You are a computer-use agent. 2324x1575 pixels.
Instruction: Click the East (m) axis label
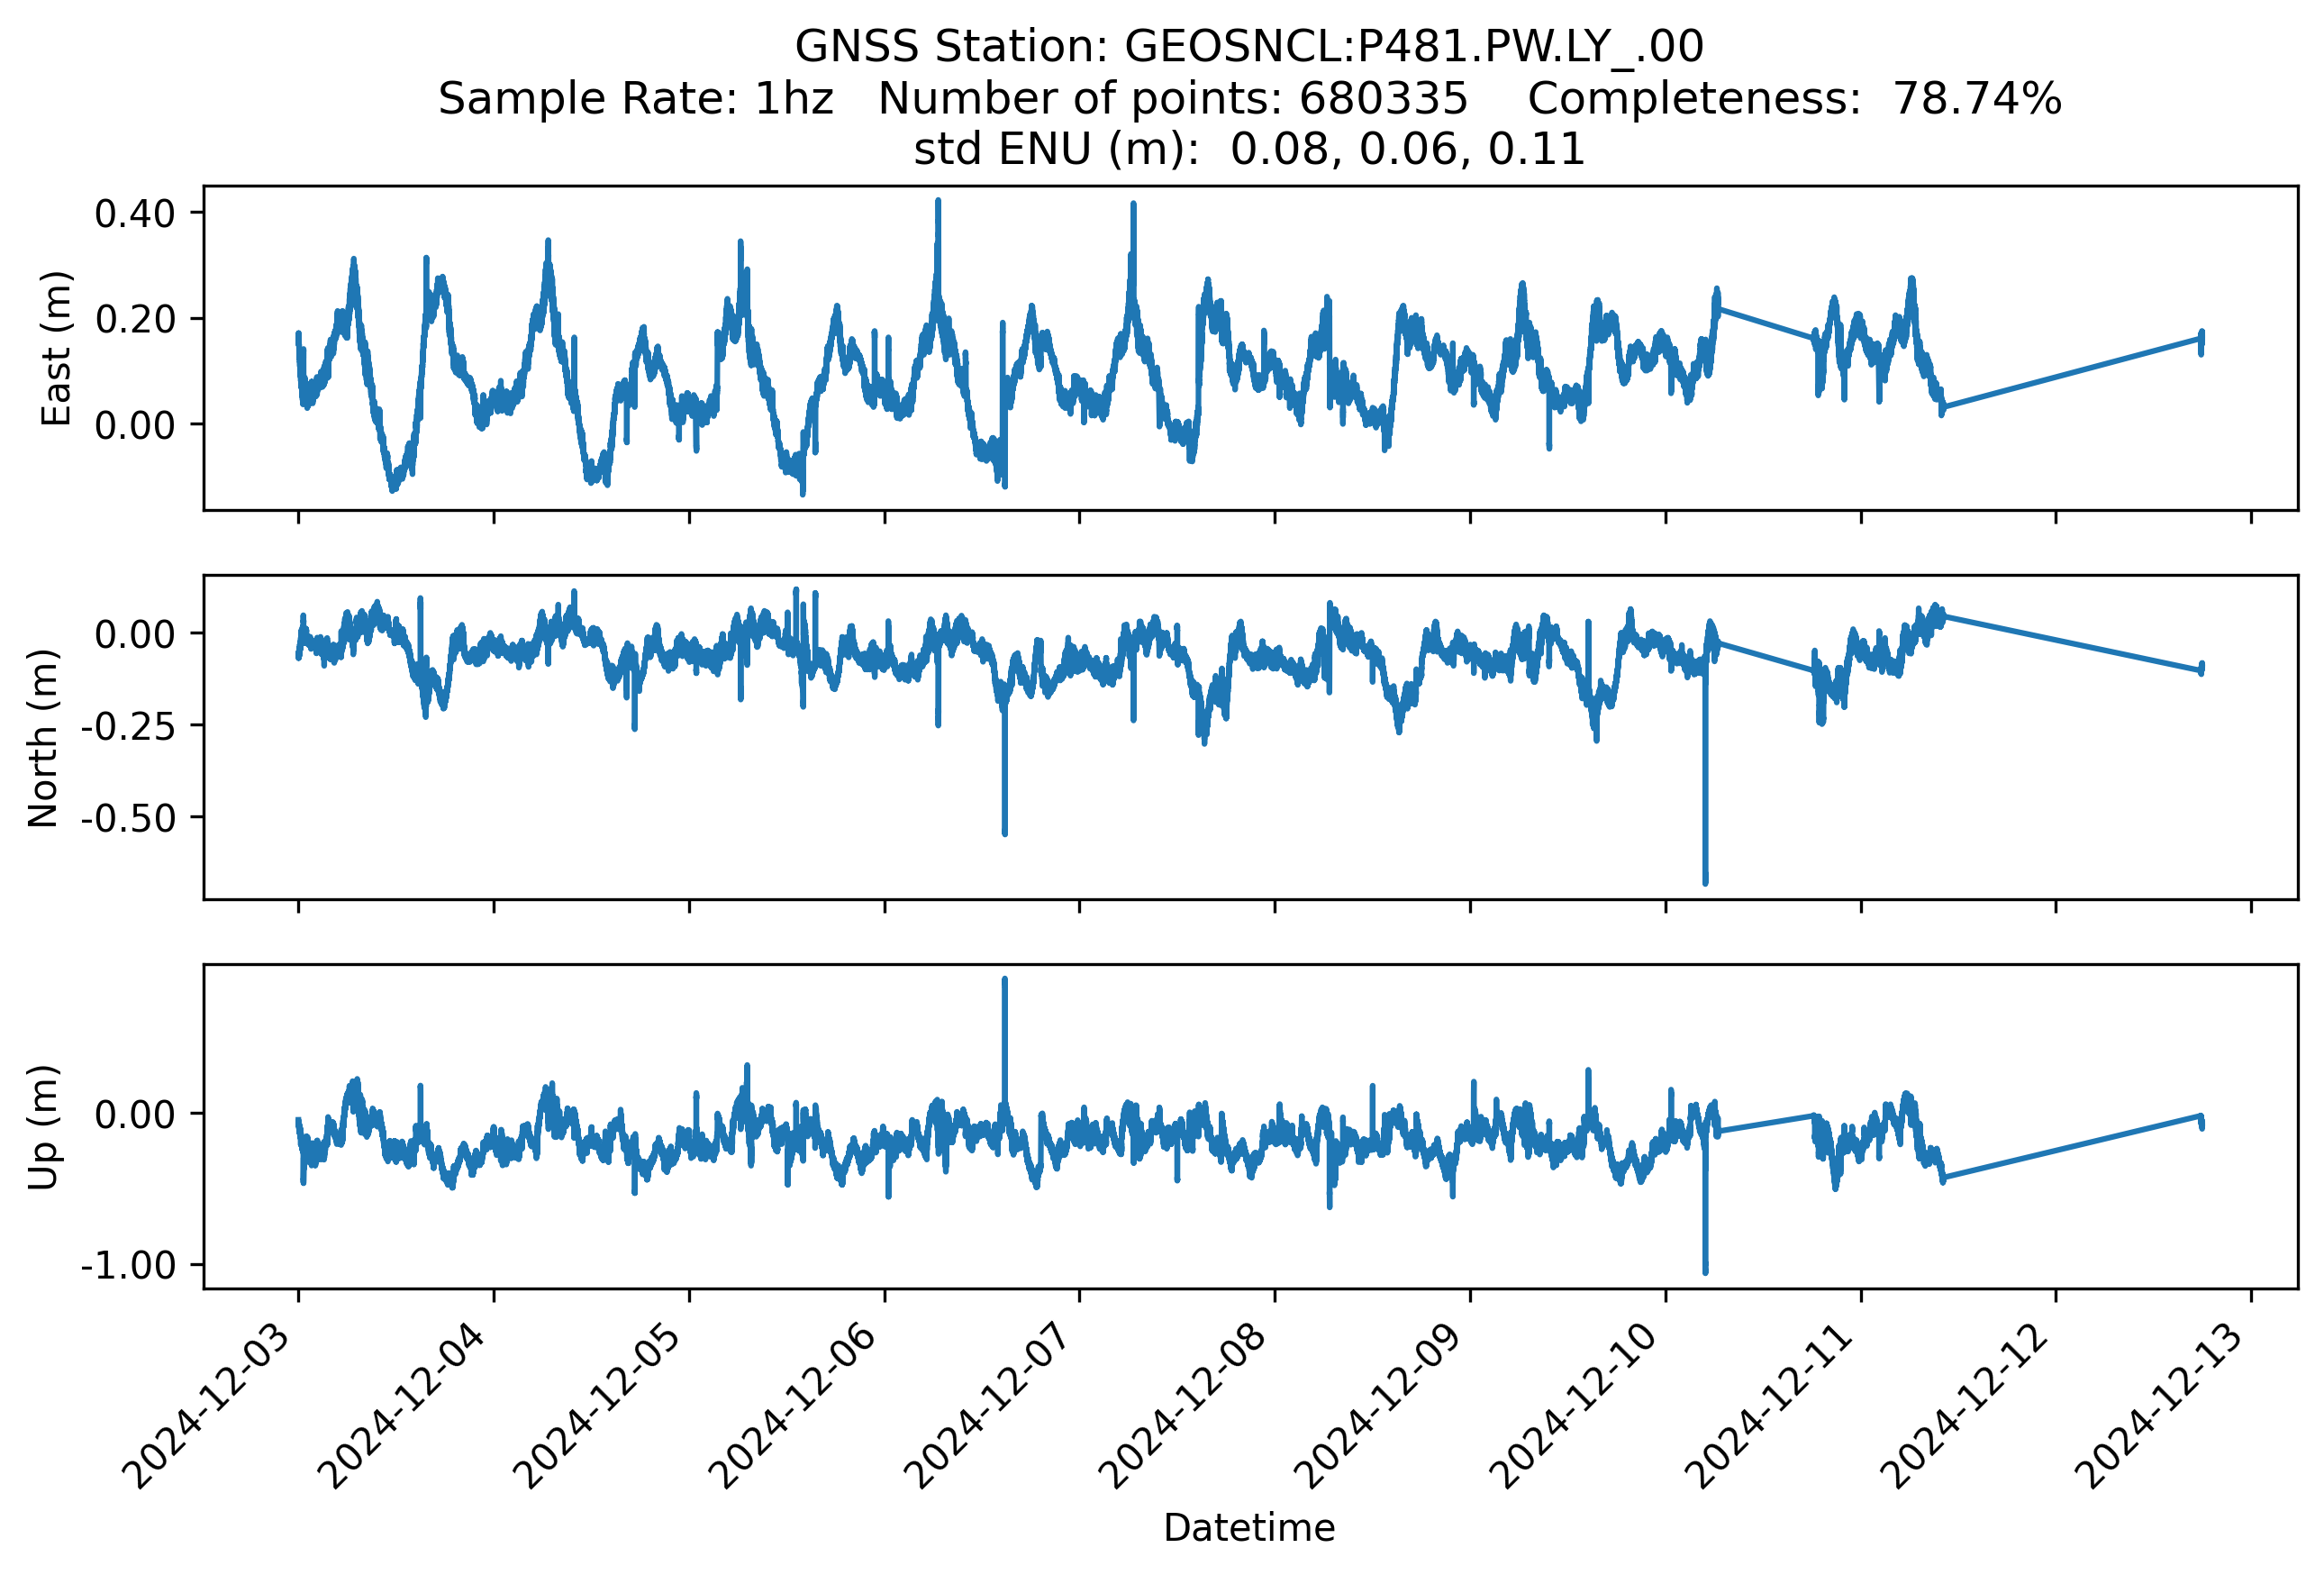[57, 348]
